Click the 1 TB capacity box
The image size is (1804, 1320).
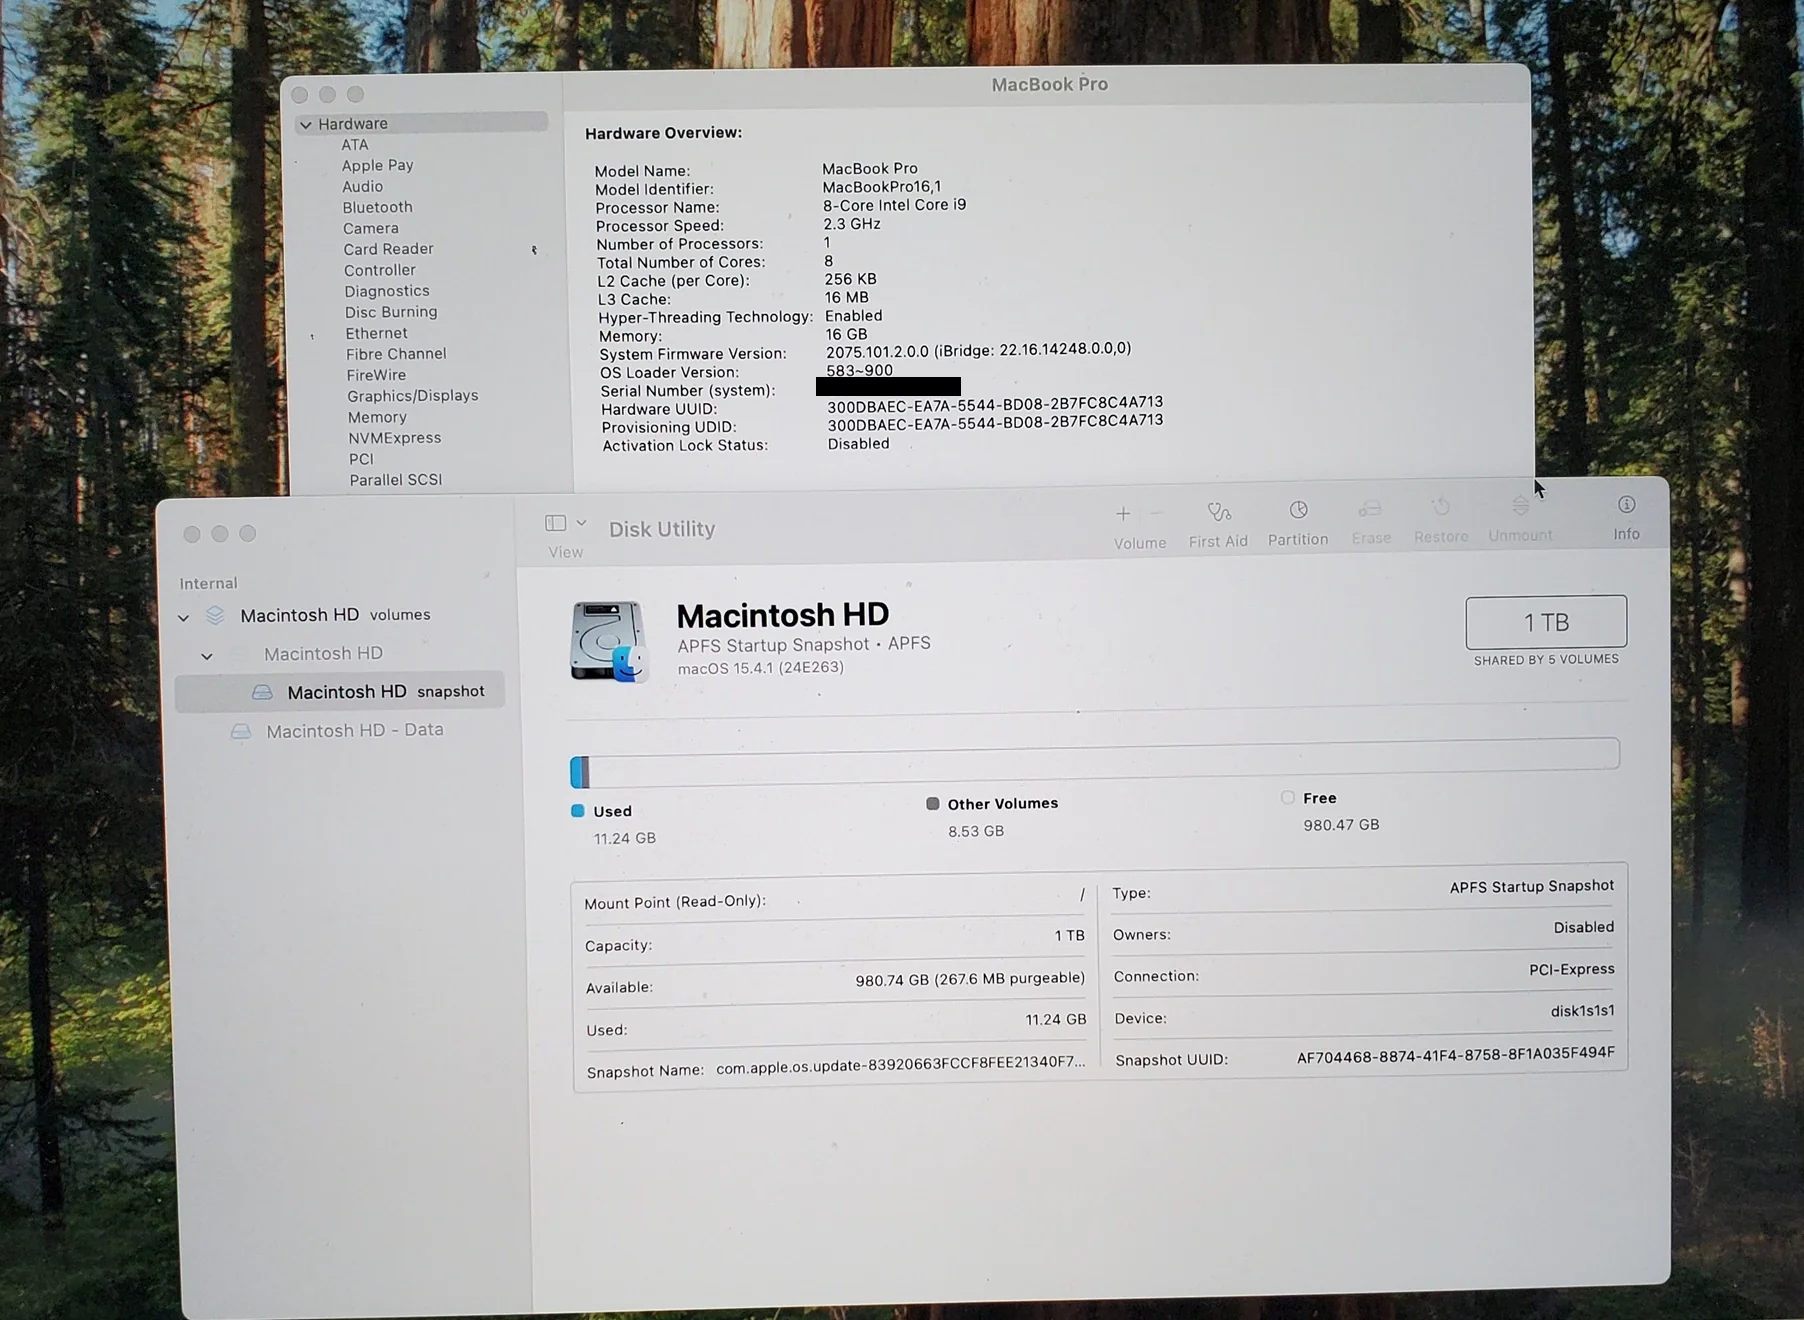(1546, 622)
